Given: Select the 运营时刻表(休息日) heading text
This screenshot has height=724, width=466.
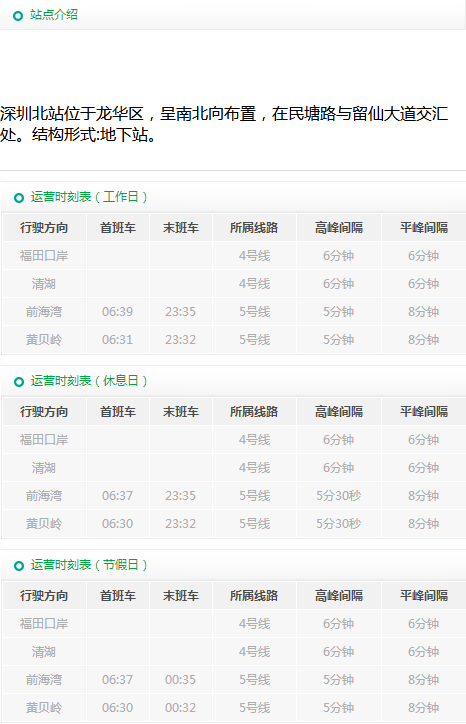Looking at the screenshot, I should [89, 381].
